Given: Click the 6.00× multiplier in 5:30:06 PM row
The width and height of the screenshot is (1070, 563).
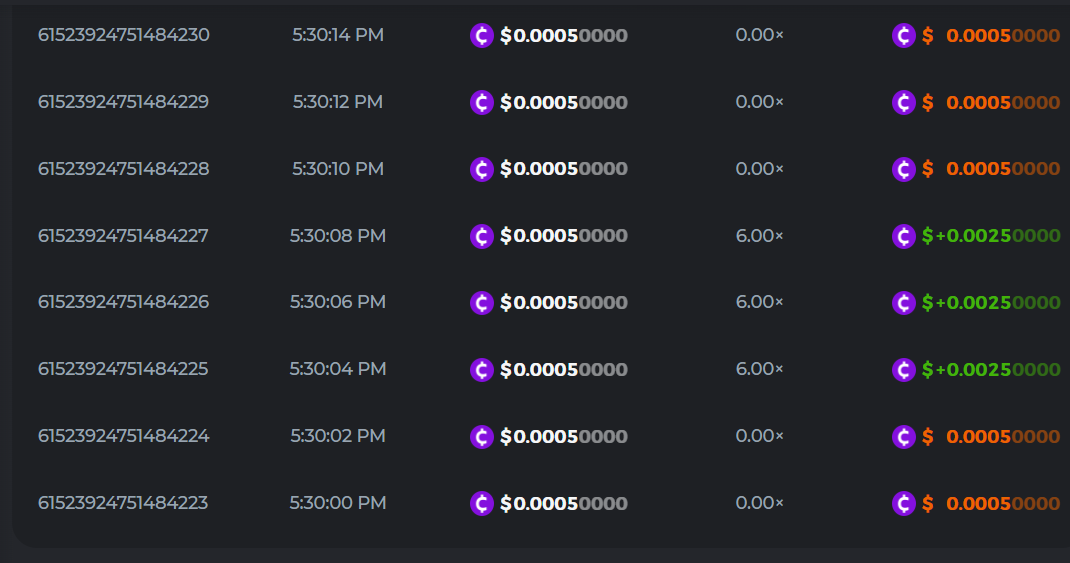Looking at the screenshot, I should (759, 302).
